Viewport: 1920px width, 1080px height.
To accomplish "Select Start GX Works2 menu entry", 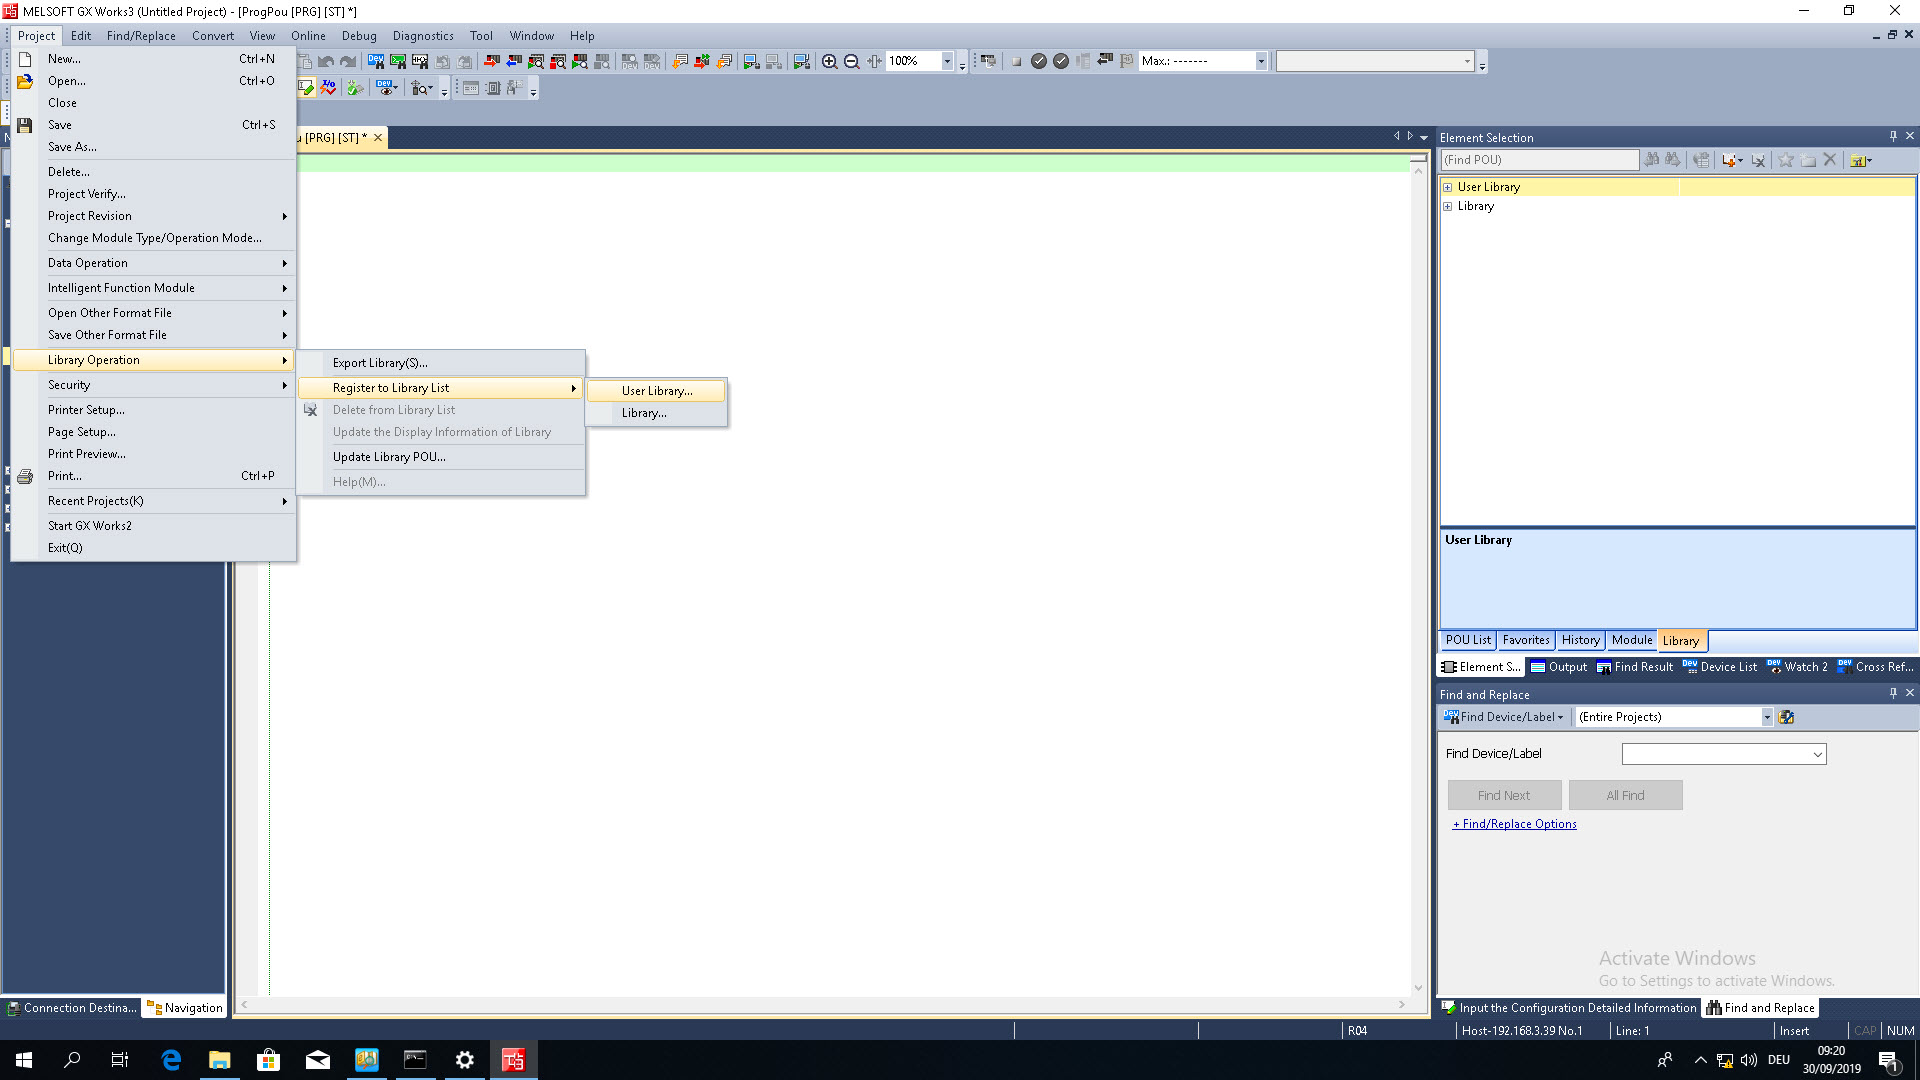I will point(153,526).
